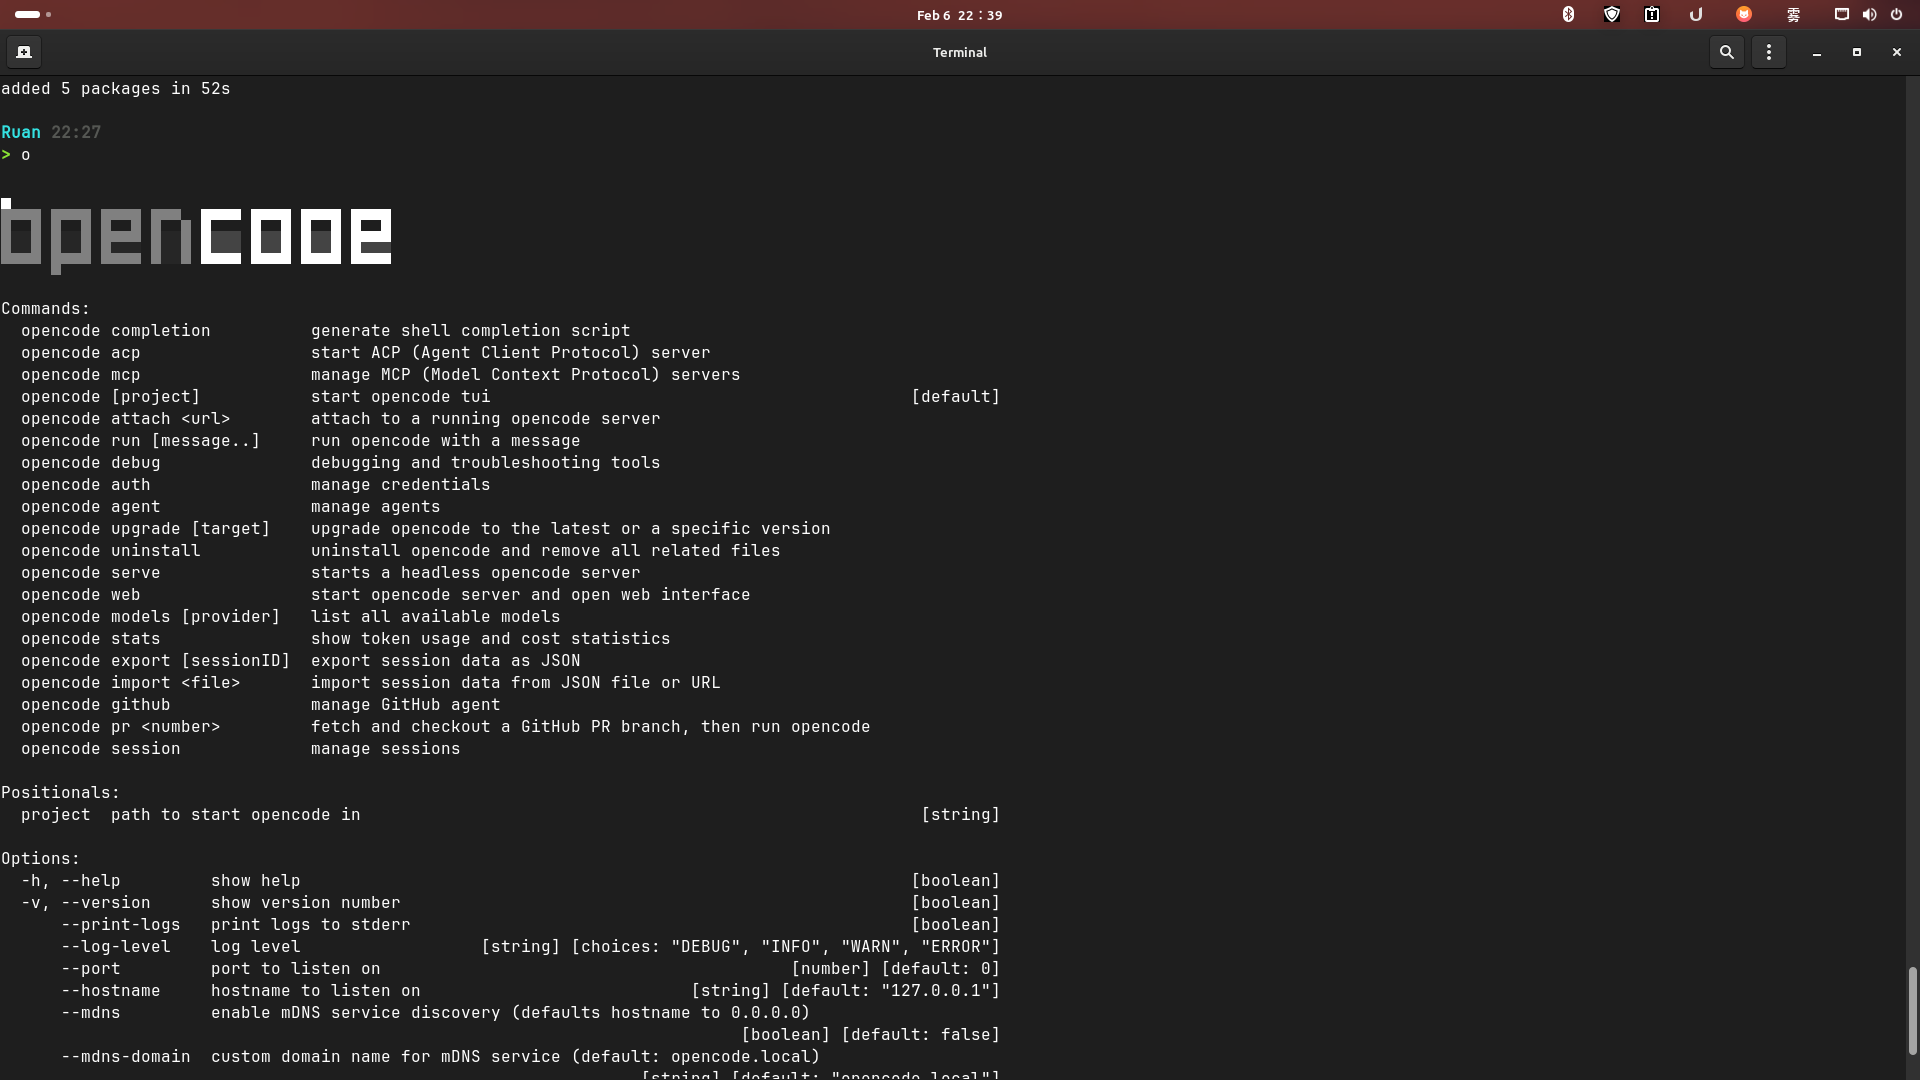
Task: Click the text 'opencode github'
Action: coord(96,705)
